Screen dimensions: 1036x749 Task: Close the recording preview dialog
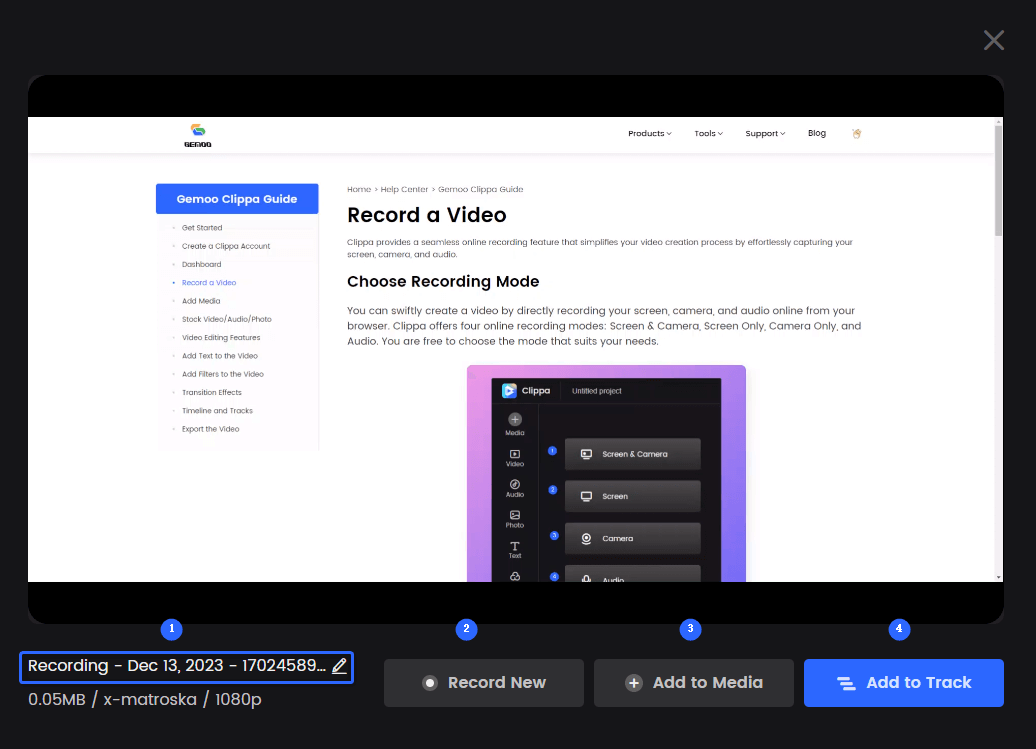point(993,40)
